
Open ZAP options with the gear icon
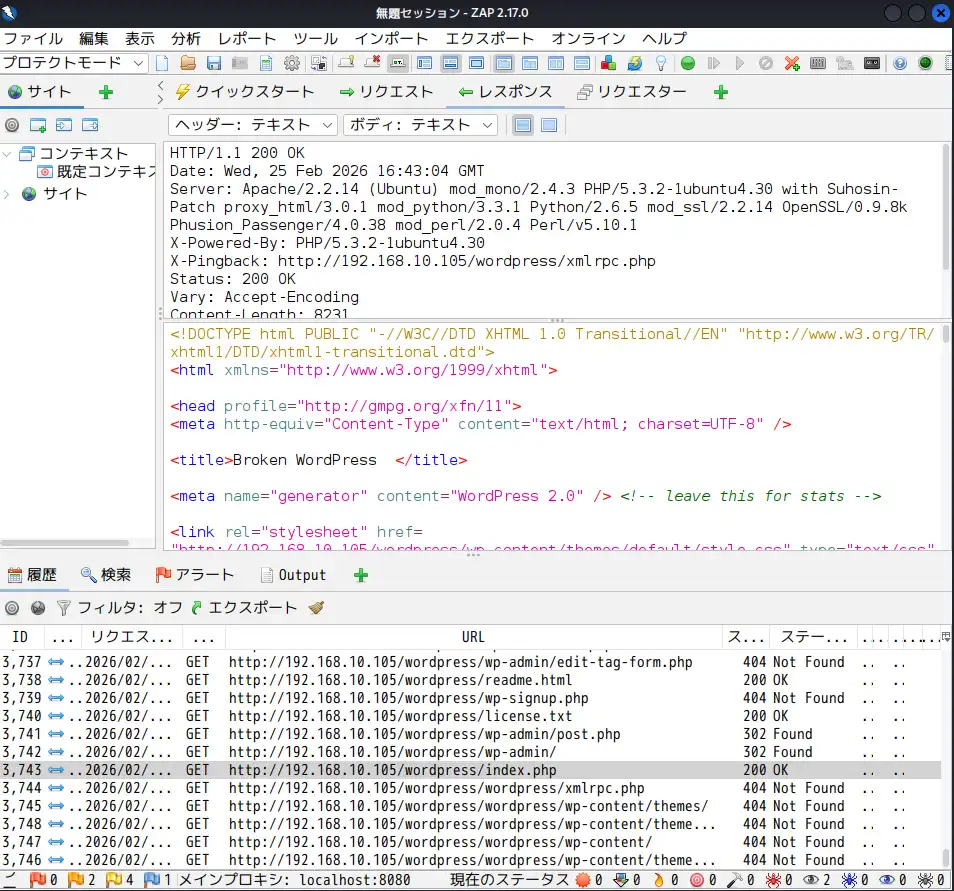tap(291, 62)
